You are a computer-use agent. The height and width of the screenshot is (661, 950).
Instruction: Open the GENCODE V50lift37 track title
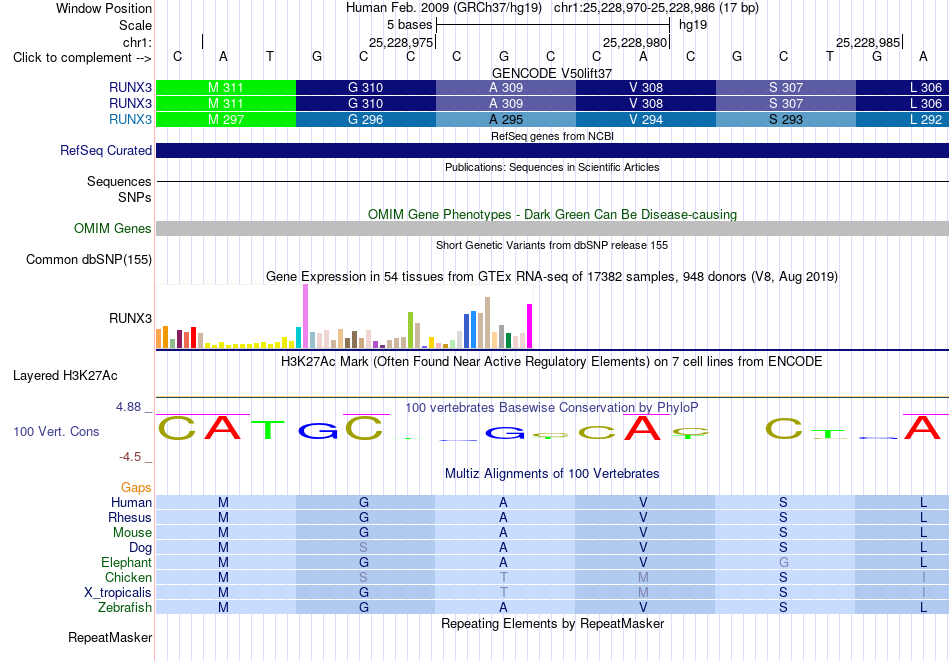point(552,73)
